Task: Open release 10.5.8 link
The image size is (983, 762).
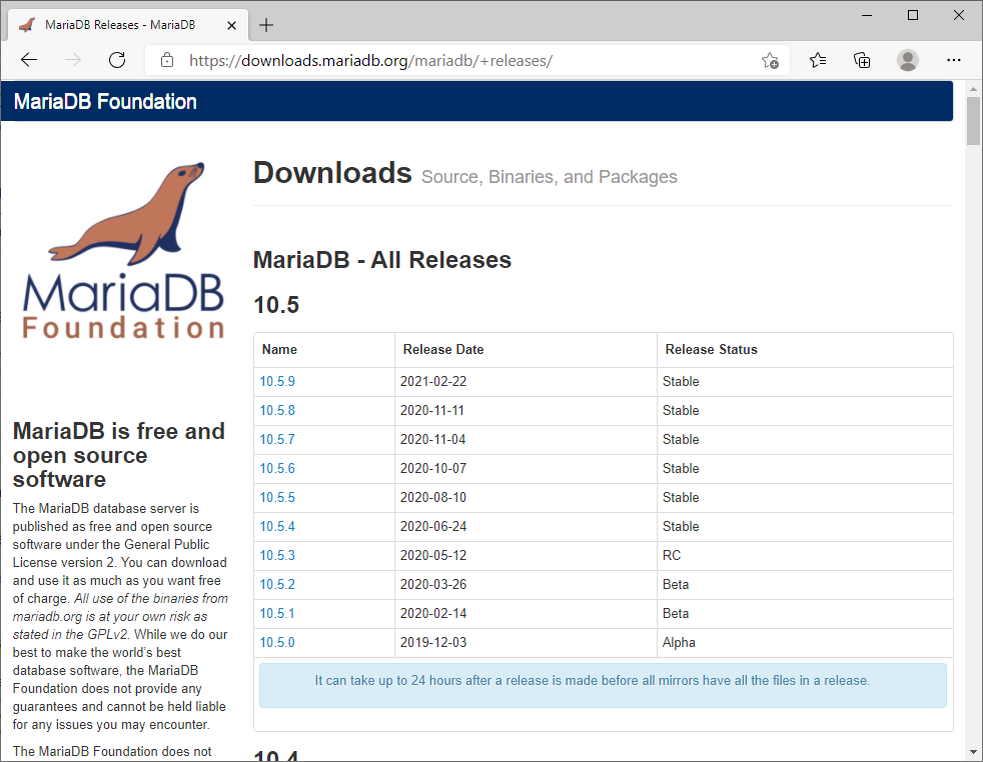Action: [277, 410]
